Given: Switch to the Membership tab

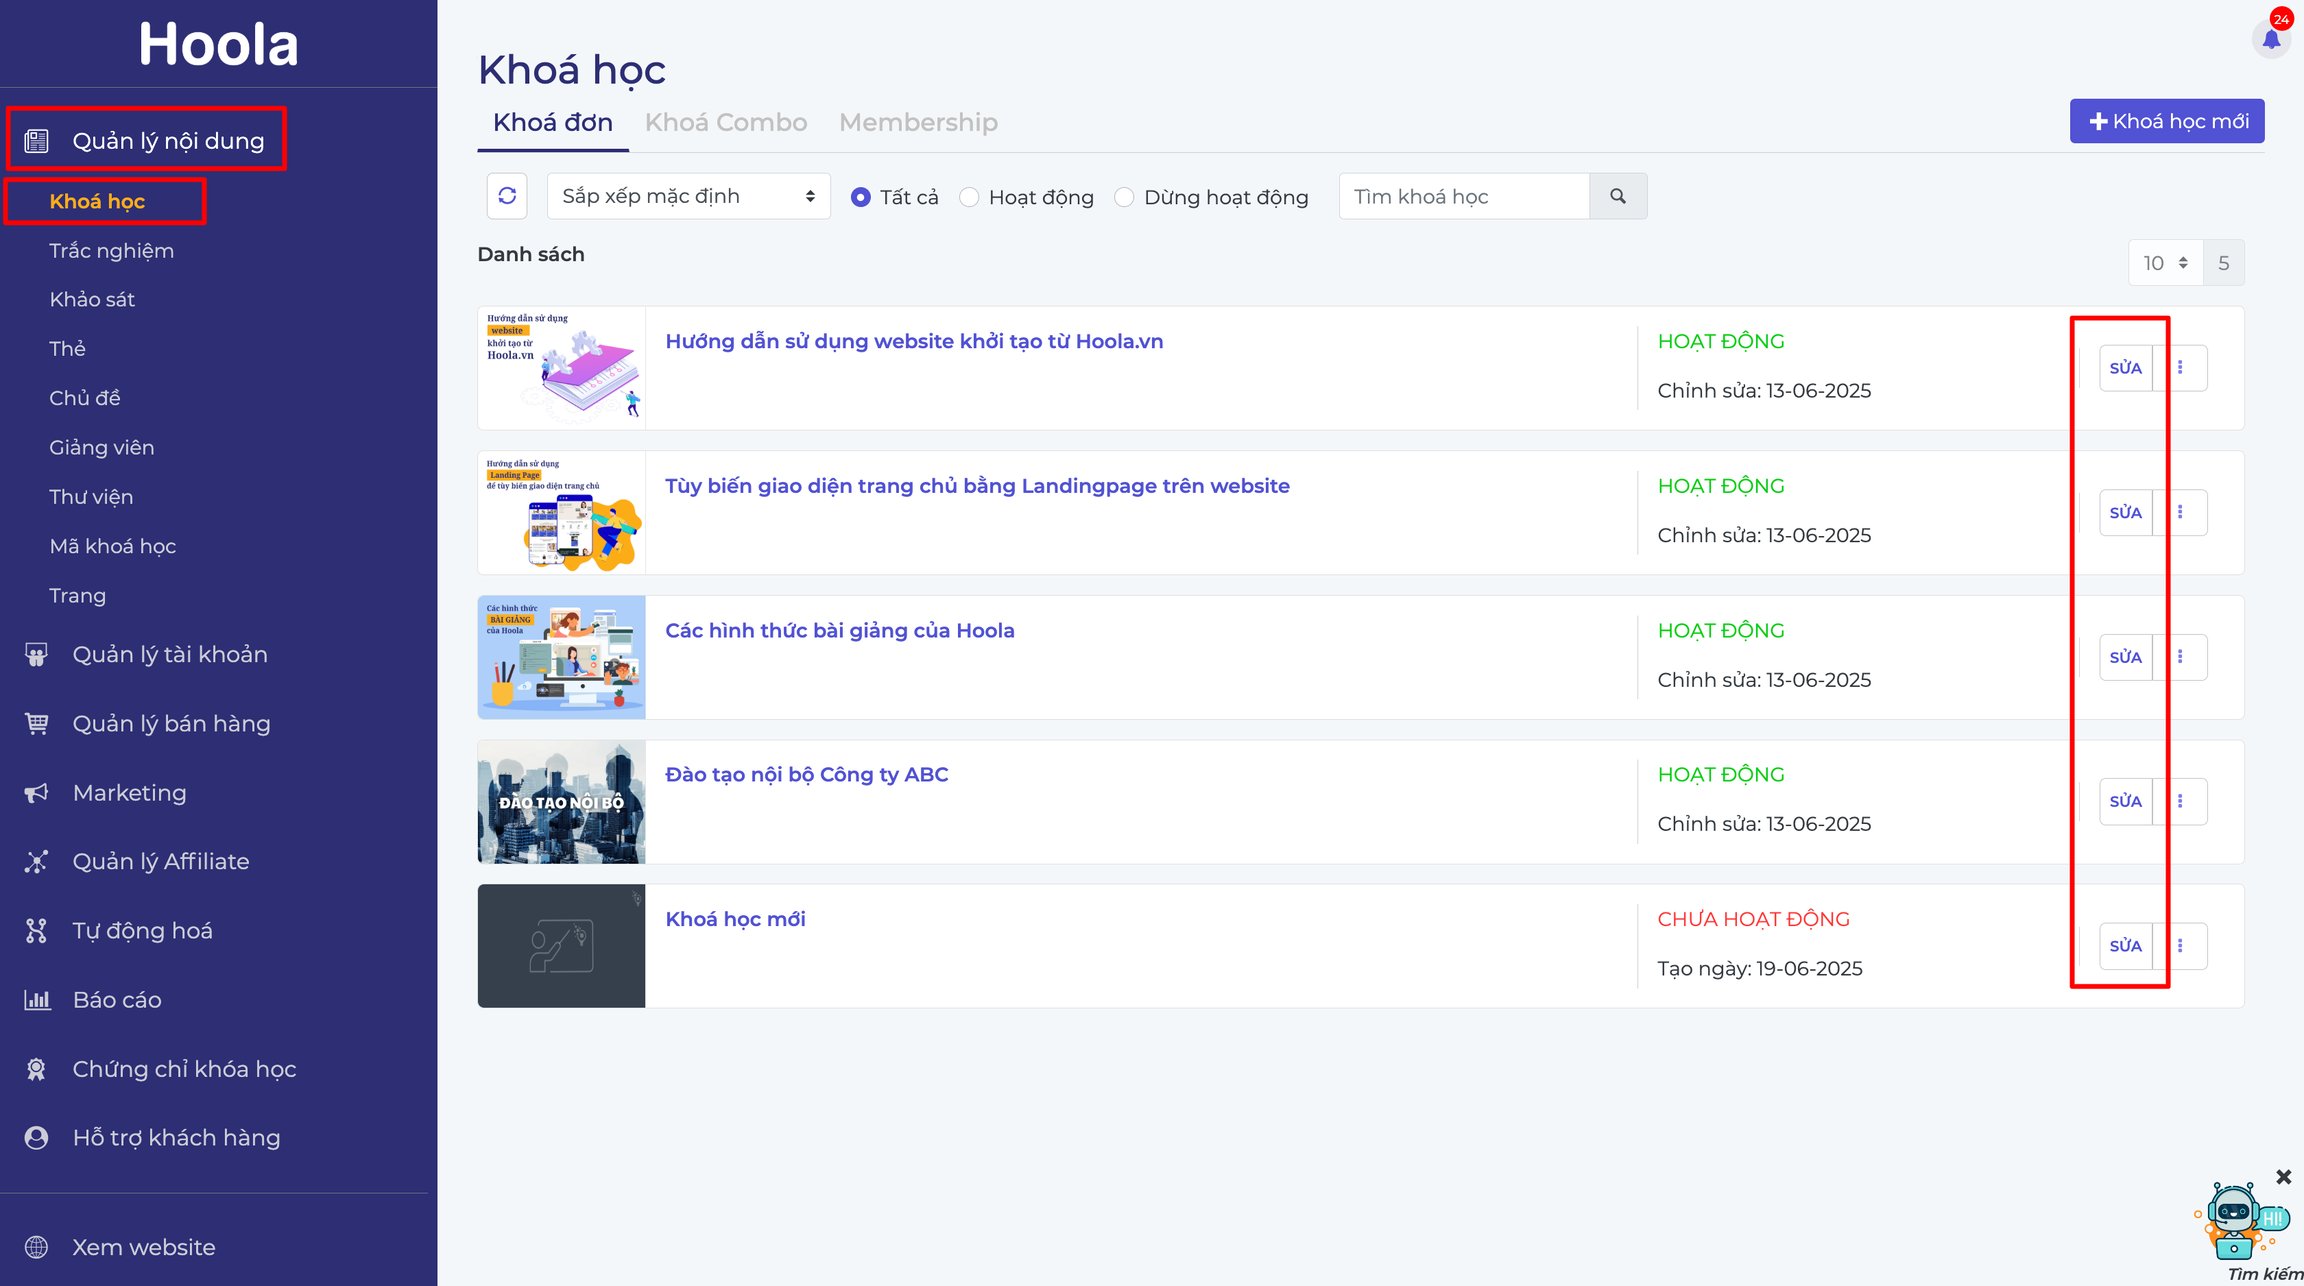Looking at the screenshot, I should pos(918,122).
